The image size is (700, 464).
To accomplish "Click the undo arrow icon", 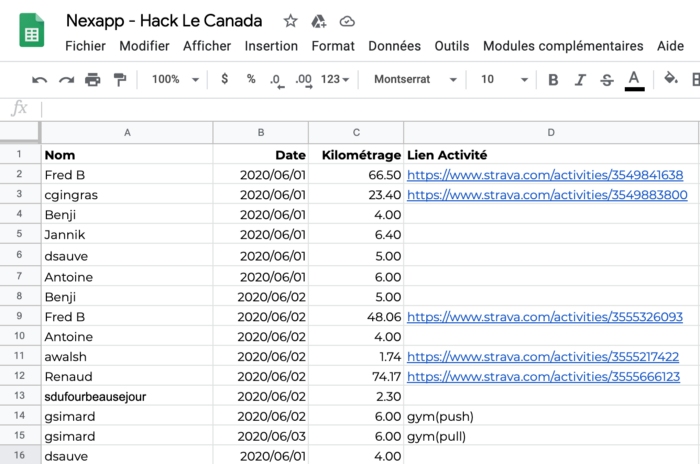I will pyautogui.click(x=39, y=80).
